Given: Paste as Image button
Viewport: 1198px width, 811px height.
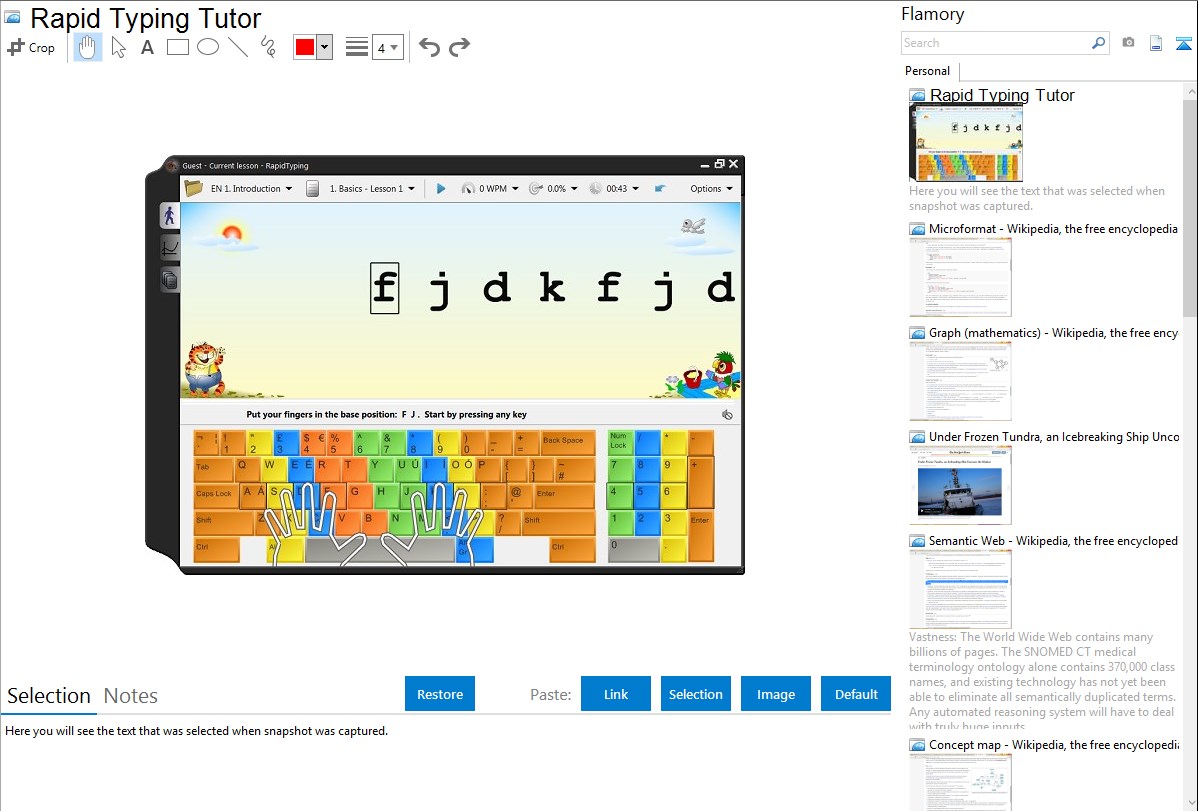Looking at the screenshot, I should point(776,694).
